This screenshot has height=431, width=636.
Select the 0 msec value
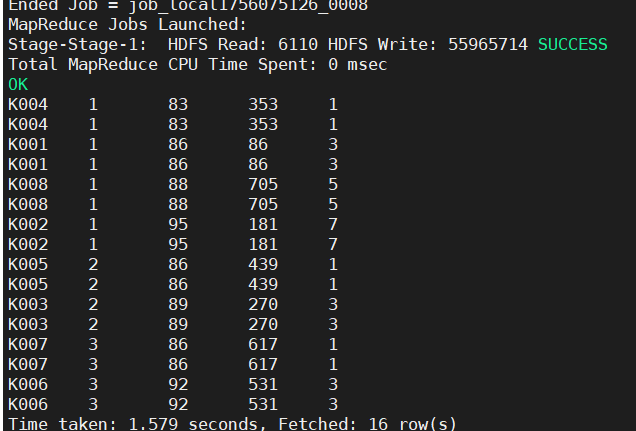tap(357, 65)
